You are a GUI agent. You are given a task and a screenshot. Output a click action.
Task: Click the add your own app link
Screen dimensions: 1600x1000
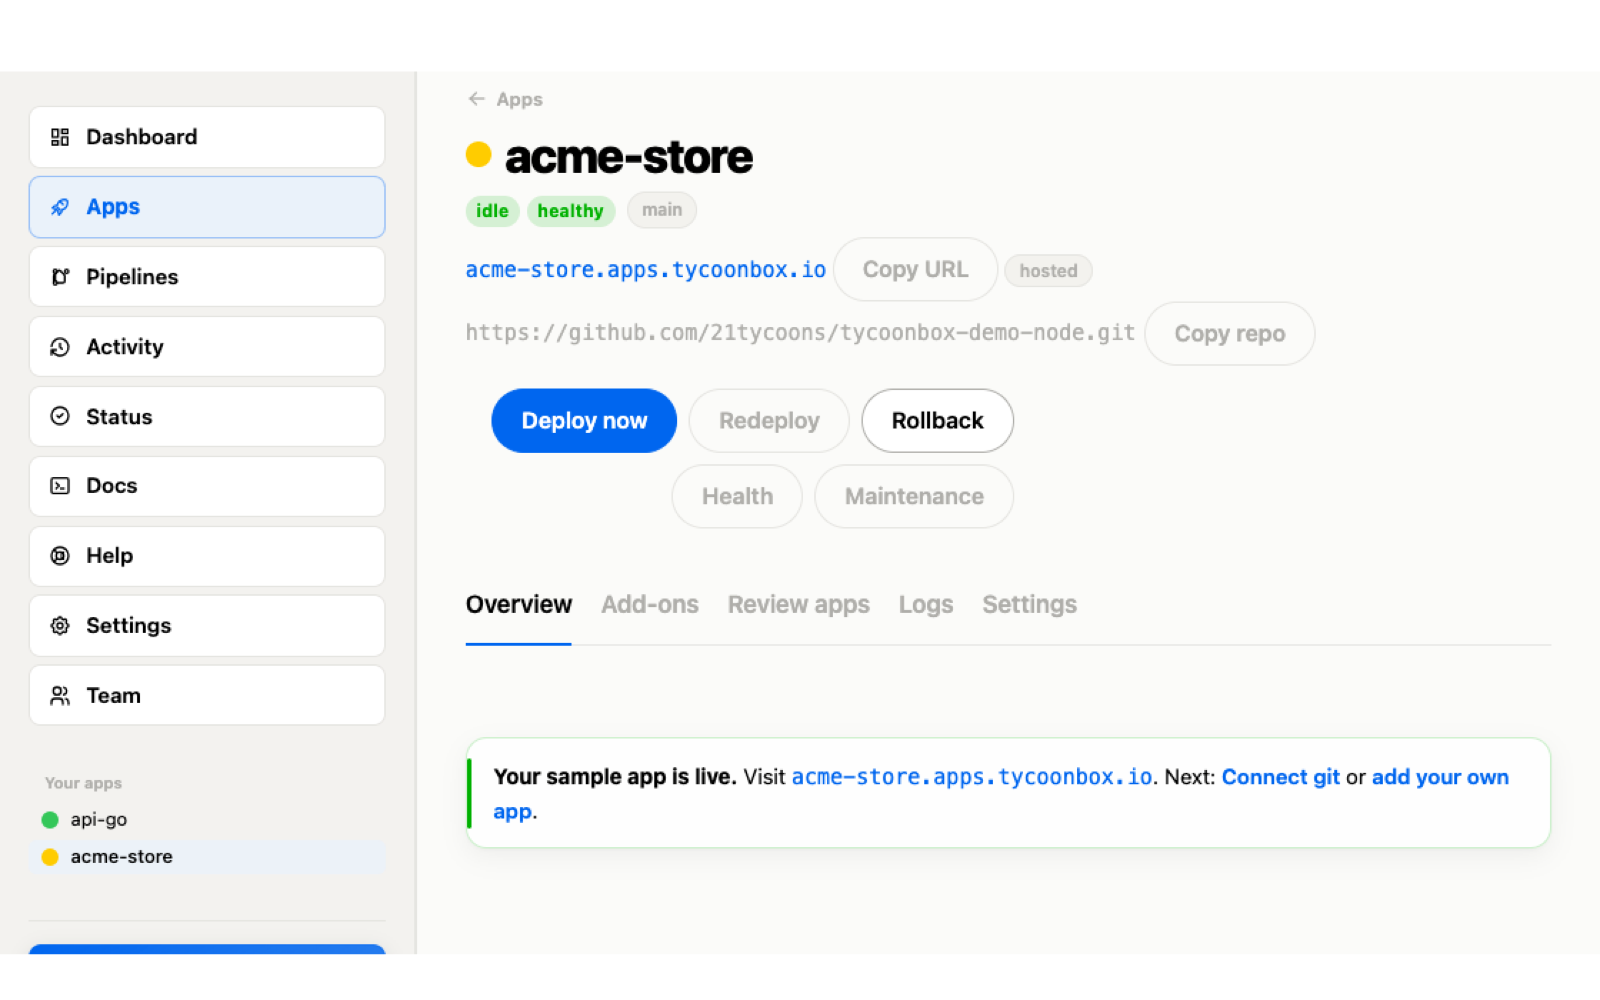[1440, 777]
